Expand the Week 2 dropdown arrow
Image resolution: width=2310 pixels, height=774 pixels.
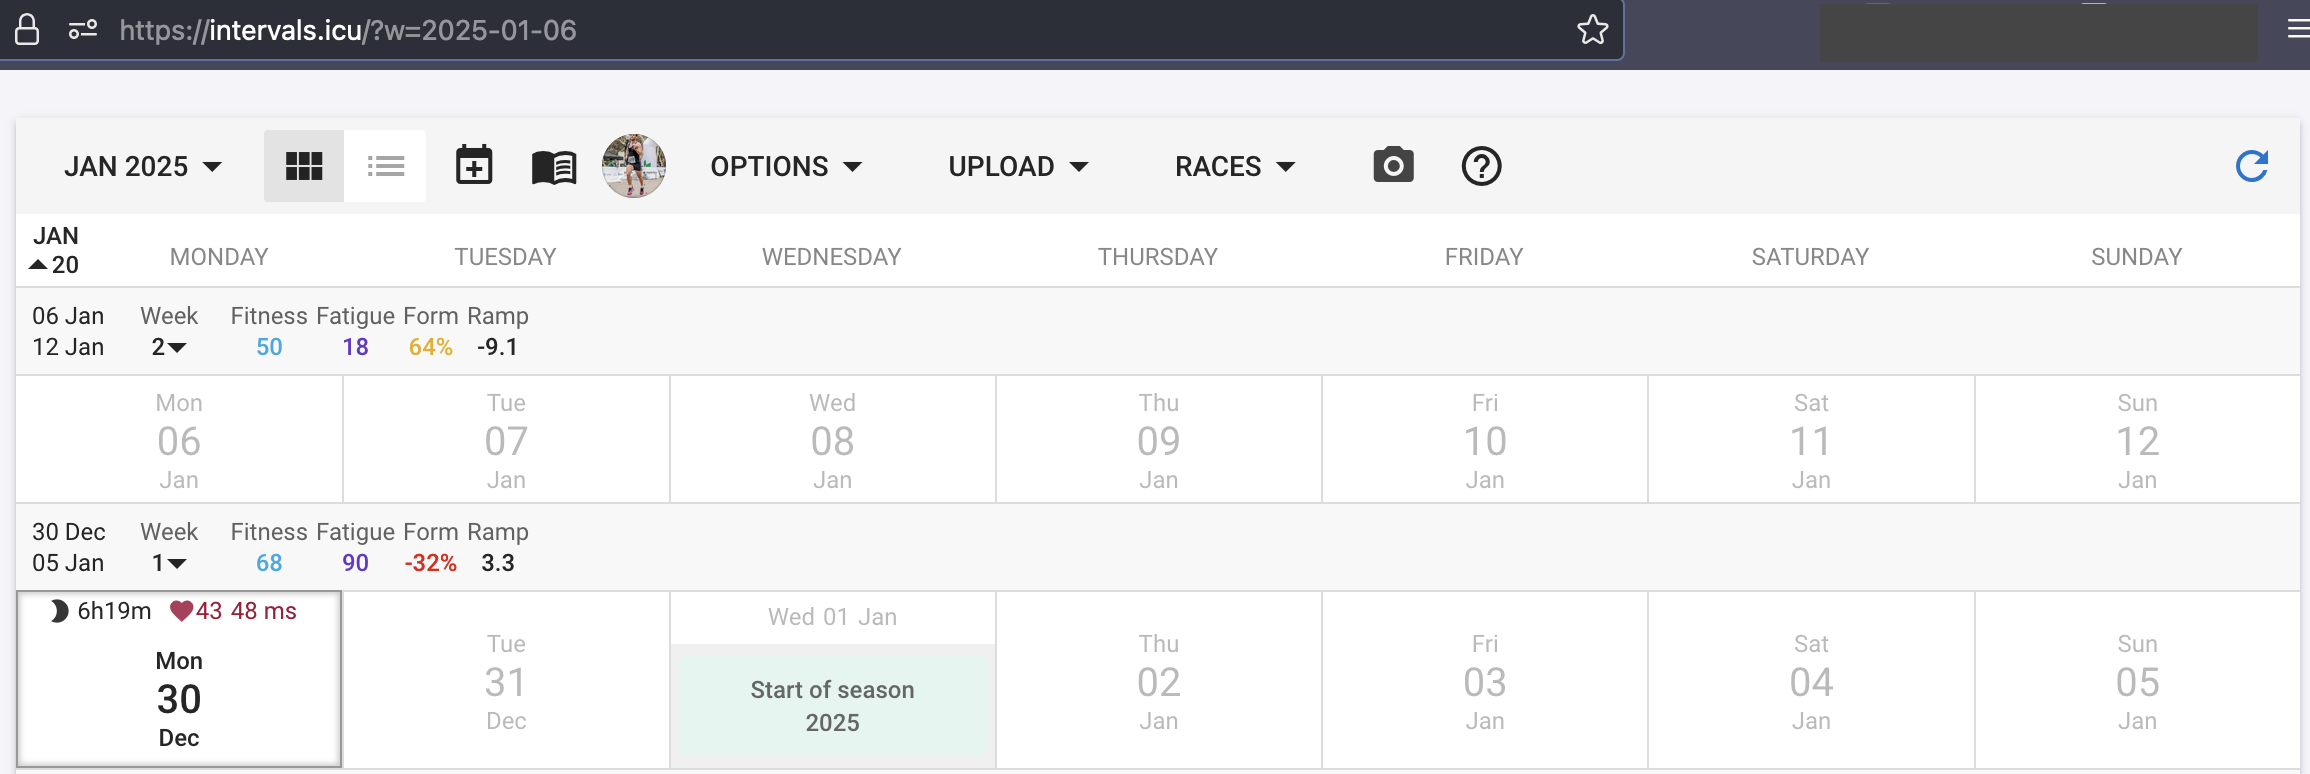tap(177, 348)
